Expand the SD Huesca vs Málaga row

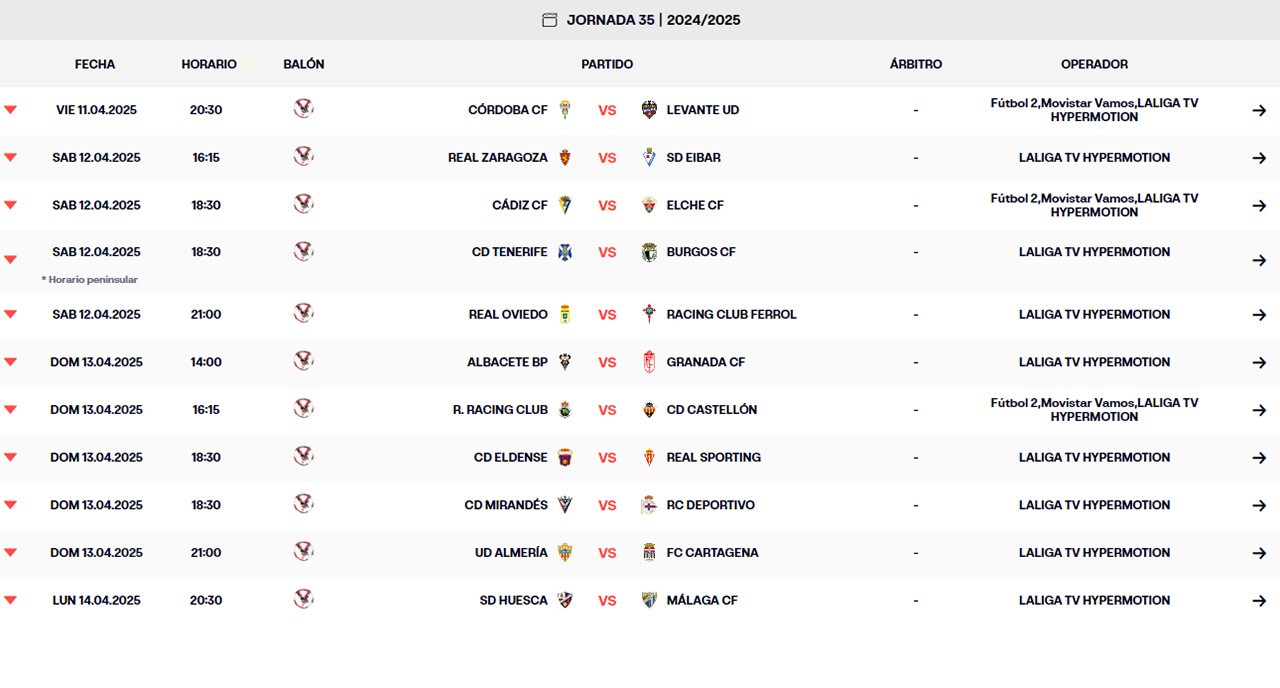pos(10,600)
